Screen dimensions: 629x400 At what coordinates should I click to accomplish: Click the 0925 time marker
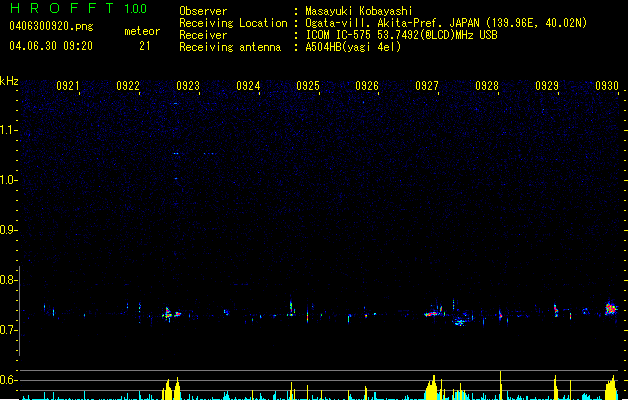308,86
